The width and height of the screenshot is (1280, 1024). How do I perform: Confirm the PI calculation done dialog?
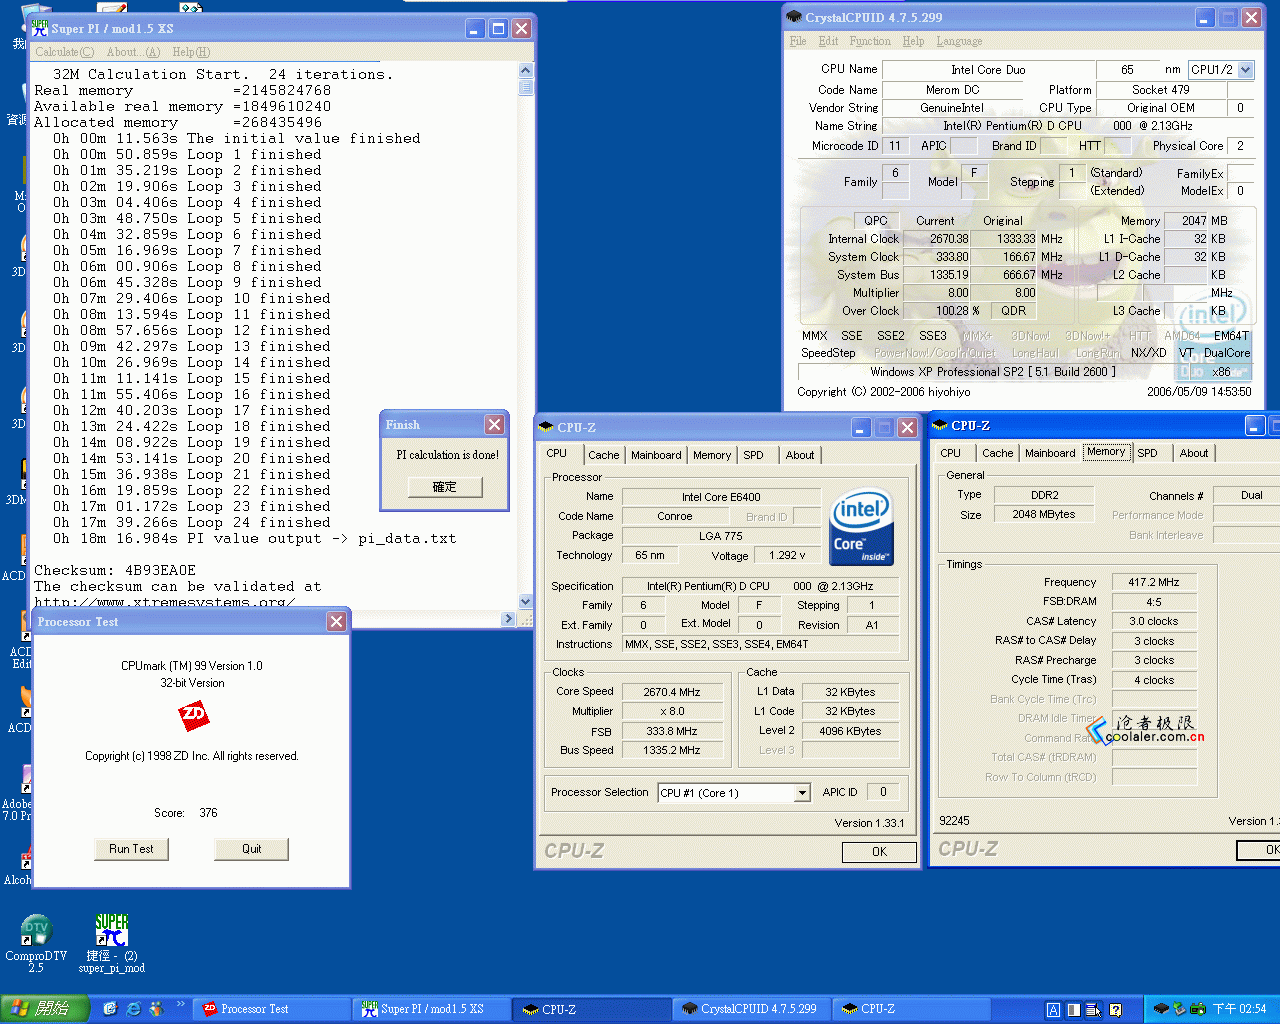(445, 487)
